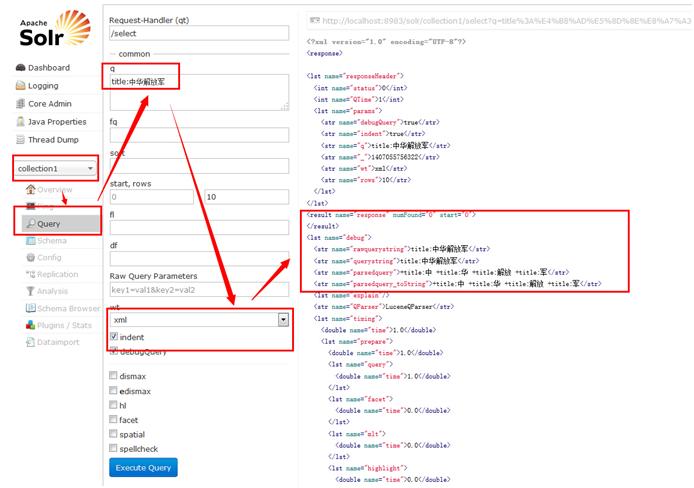Click the rawquerystring line in response
This screenshot has height=488, width=694.
(402, 249)
